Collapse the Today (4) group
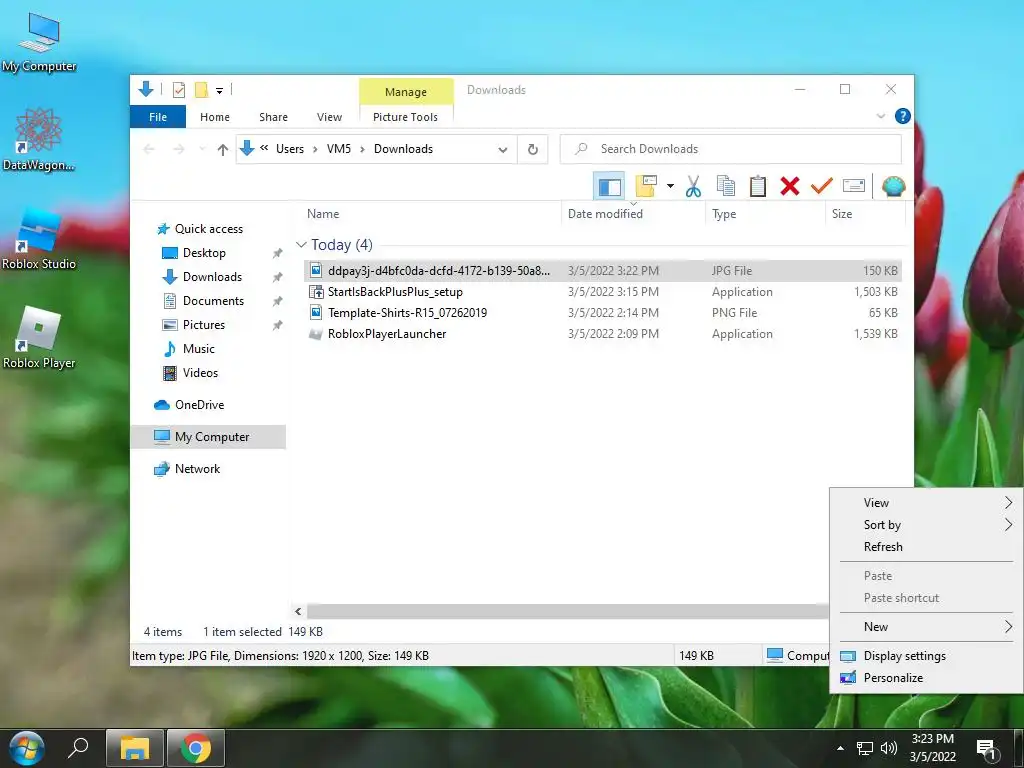 (x=301, y=245)
